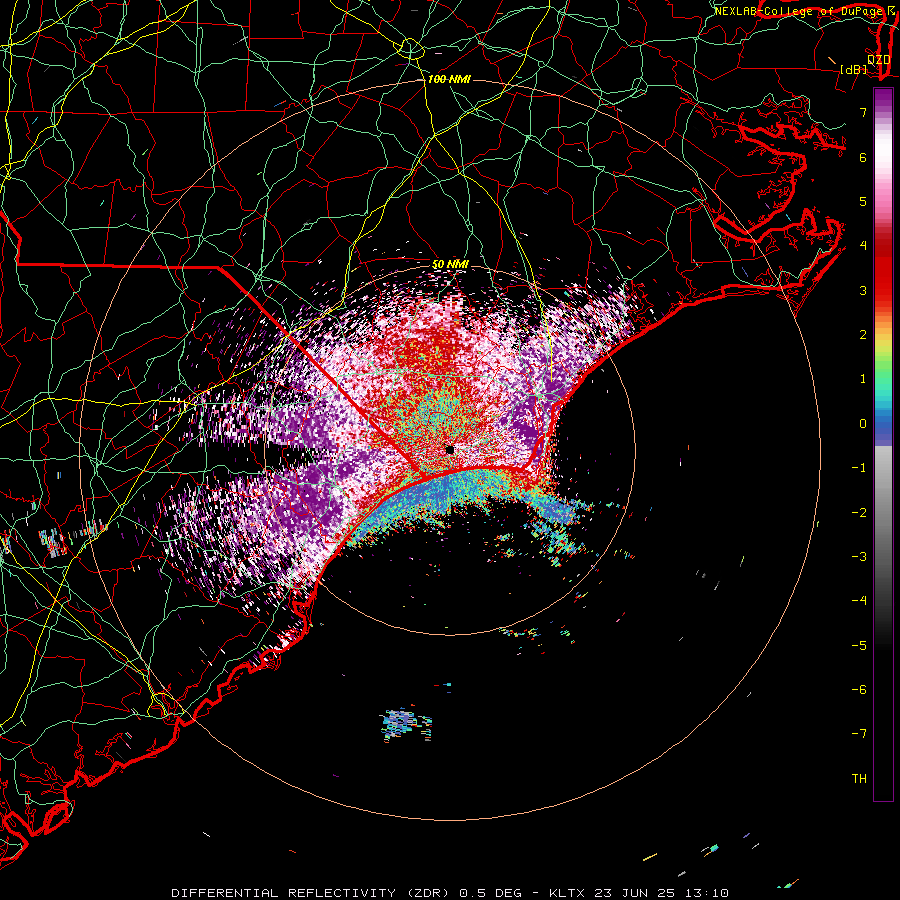
Task: Click the -6 value on the scale
Action: 859,690
